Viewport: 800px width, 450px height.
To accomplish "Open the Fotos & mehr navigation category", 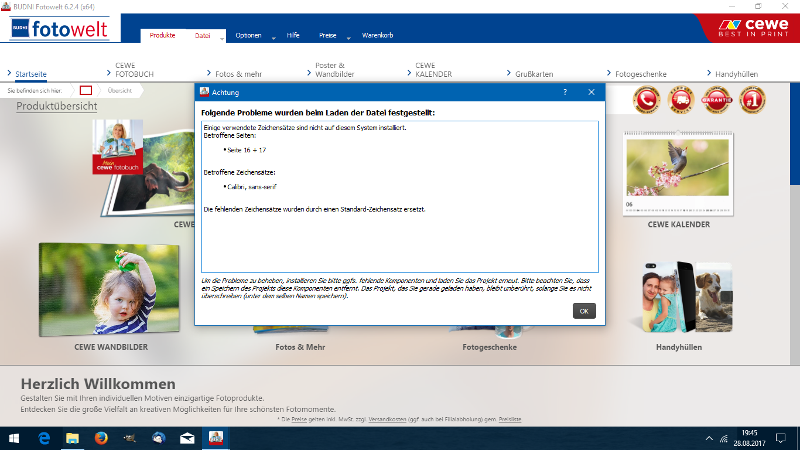I will coord(238,74).
